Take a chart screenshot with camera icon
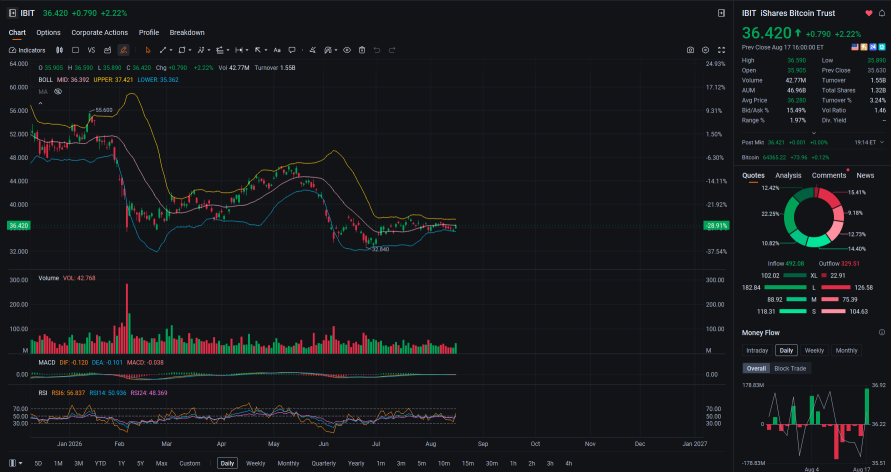Image resolution: width=891 pixels, height=472 pixels. pos(690,50)
